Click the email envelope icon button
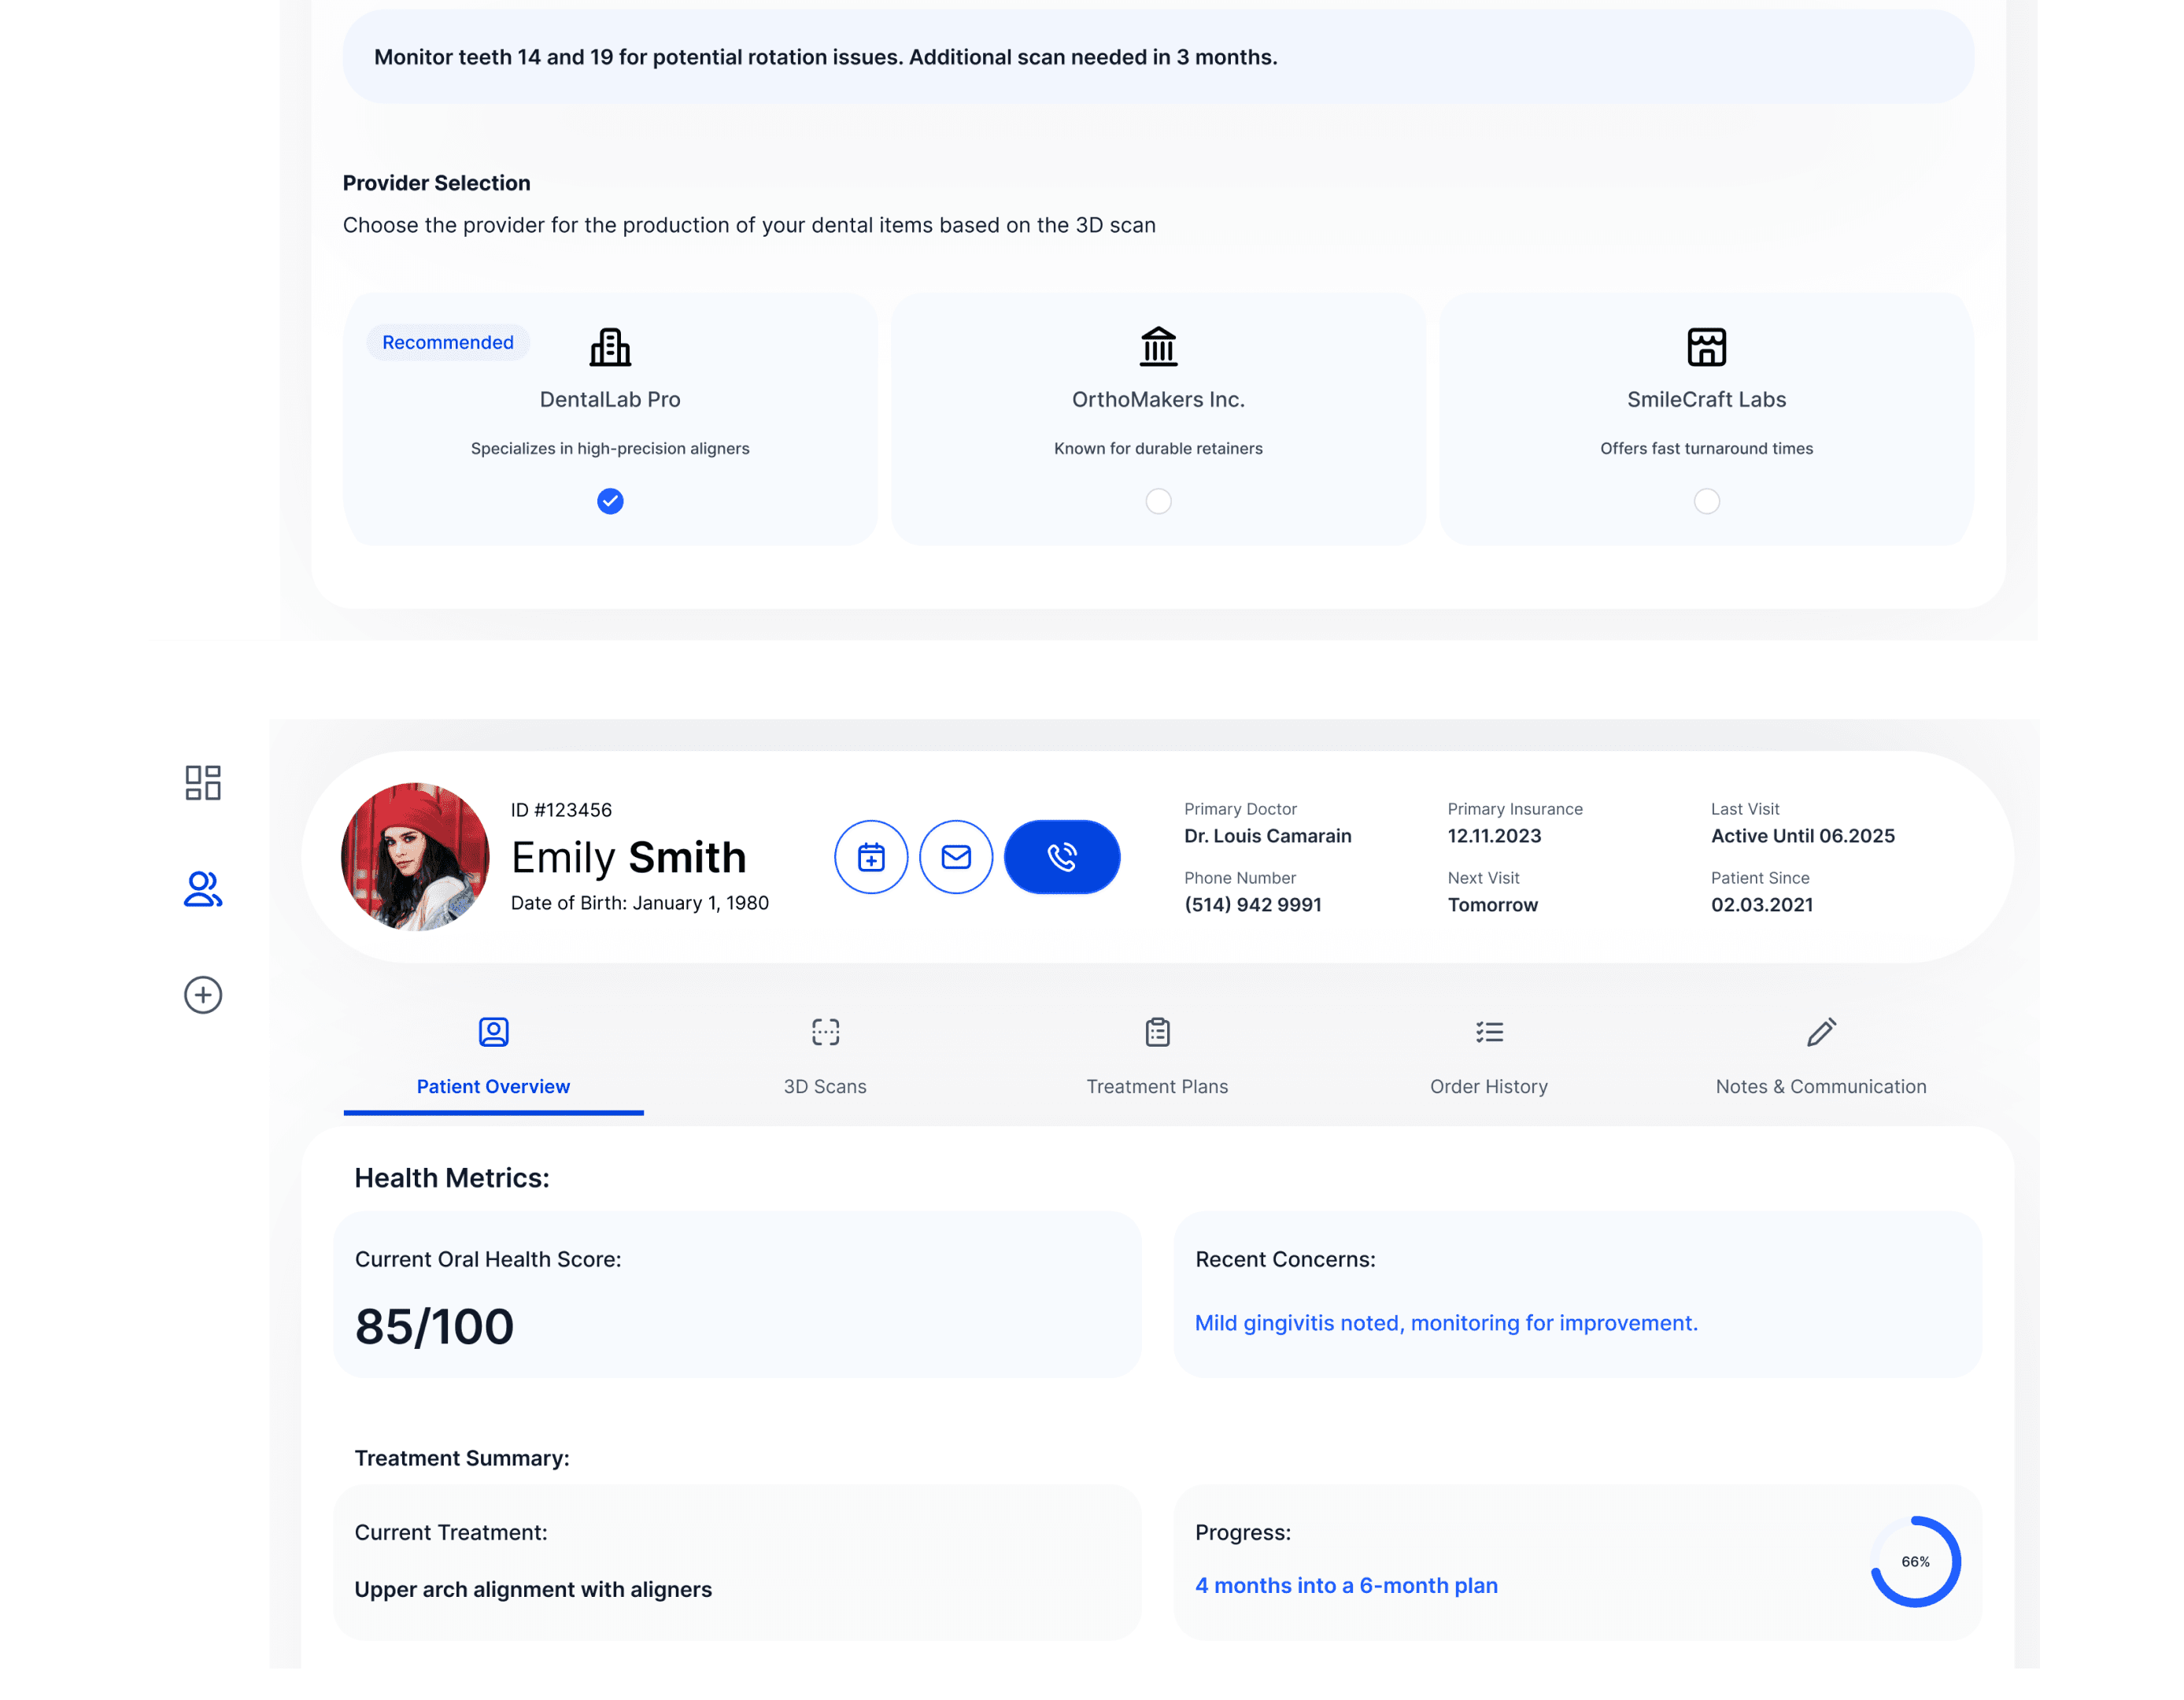 point(956,857)
